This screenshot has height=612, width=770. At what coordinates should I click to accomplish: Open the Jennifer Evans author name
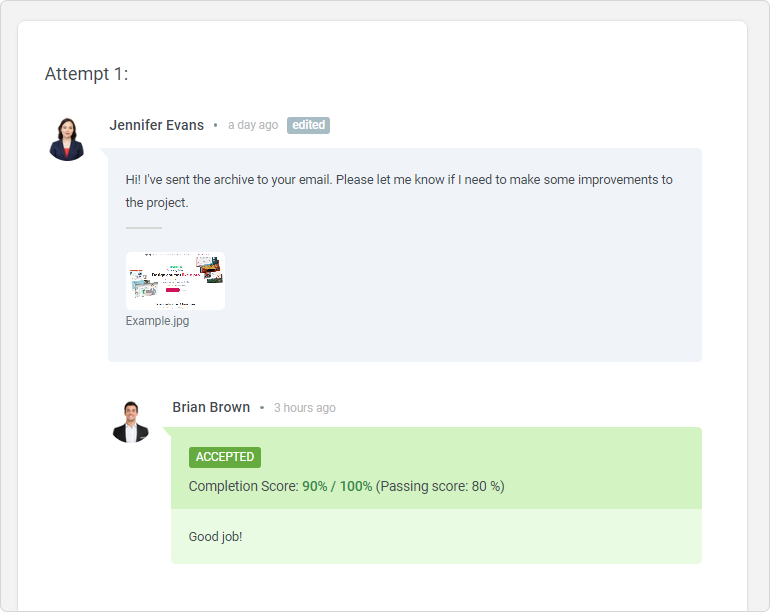[156, 125]
